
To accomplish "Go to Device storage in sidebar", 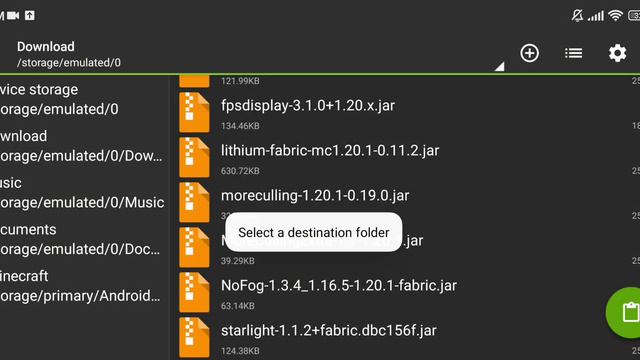I will click(84, 99).
